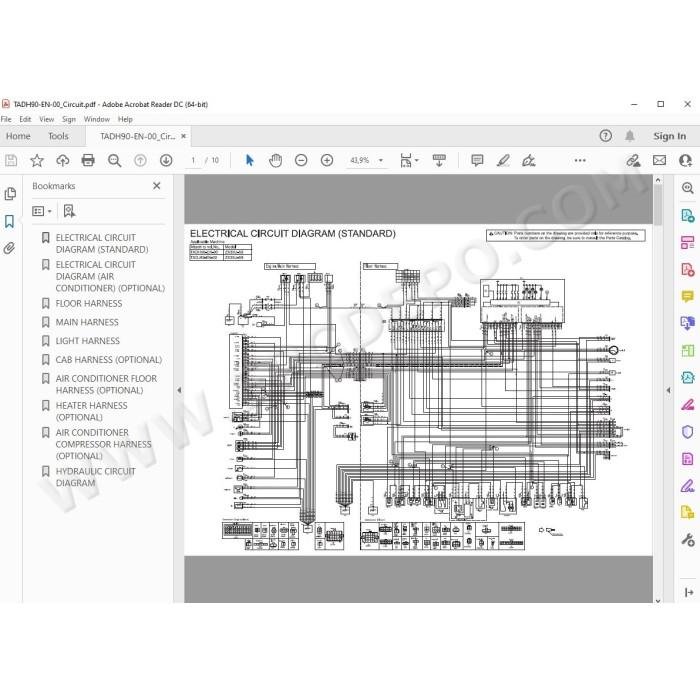The image size is (700, 700).
Task: Upload file to cloud icon
Action: pos(62,160)
